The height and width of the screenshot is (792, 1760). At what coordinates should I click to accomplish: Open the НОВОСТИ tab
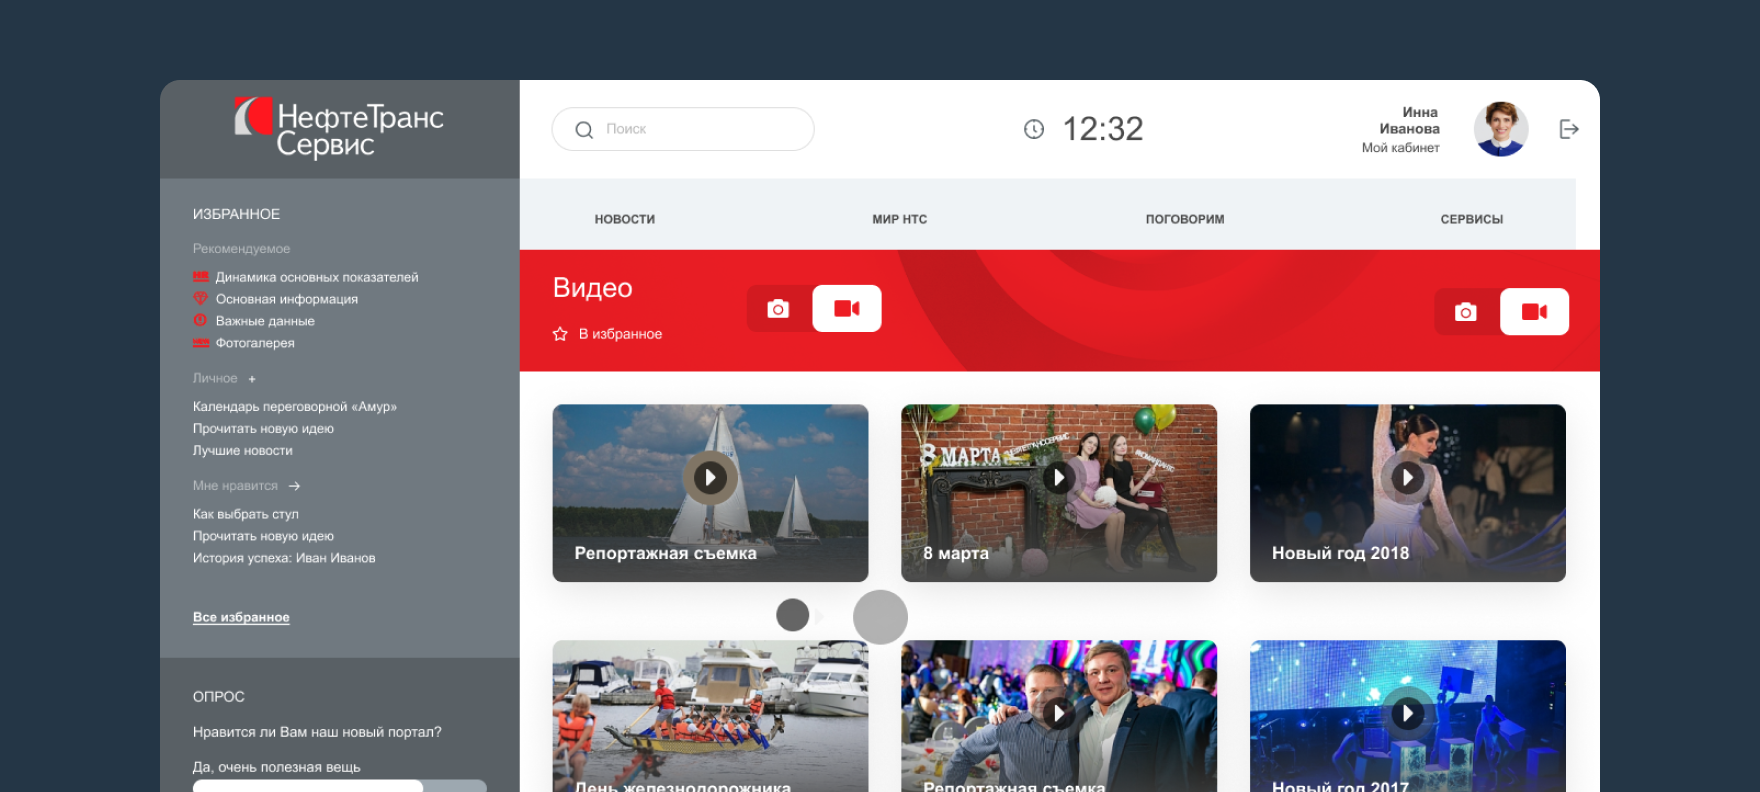[624, 219]
